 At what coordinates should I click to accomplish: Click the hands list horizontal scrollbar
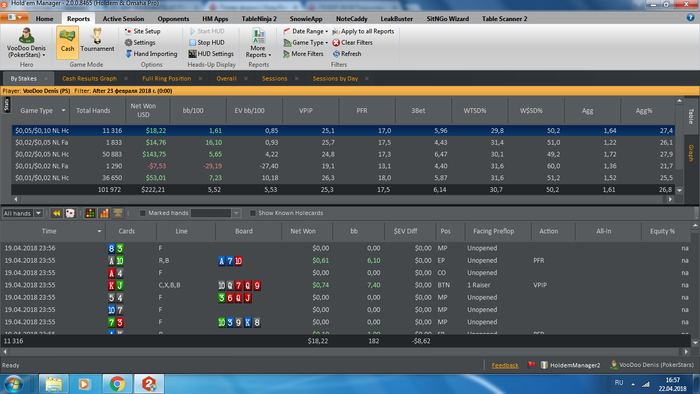(x=346, y=352)
